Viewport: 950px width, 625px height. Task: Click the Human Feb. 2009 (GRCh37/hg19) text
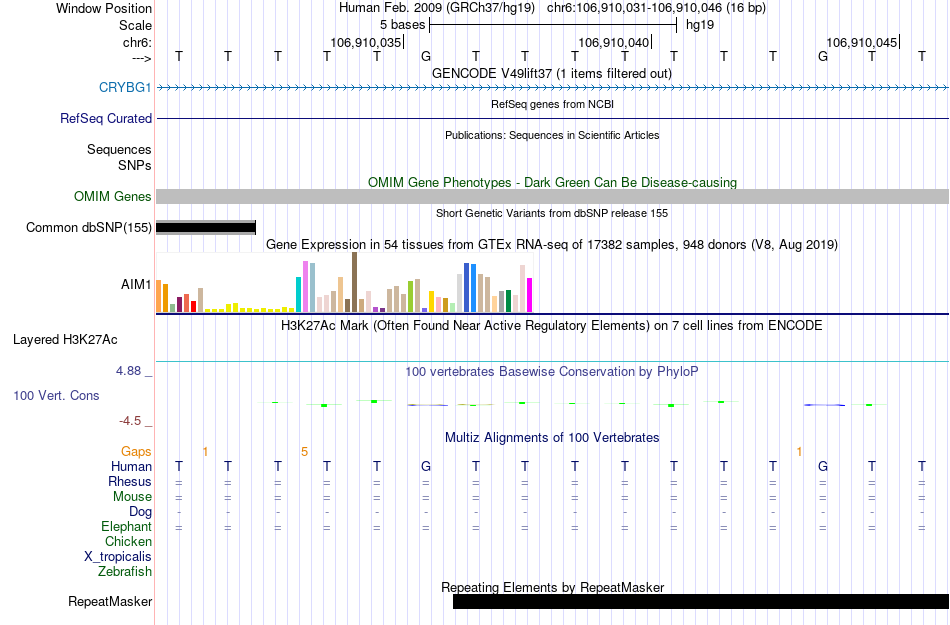coord(437,8)
